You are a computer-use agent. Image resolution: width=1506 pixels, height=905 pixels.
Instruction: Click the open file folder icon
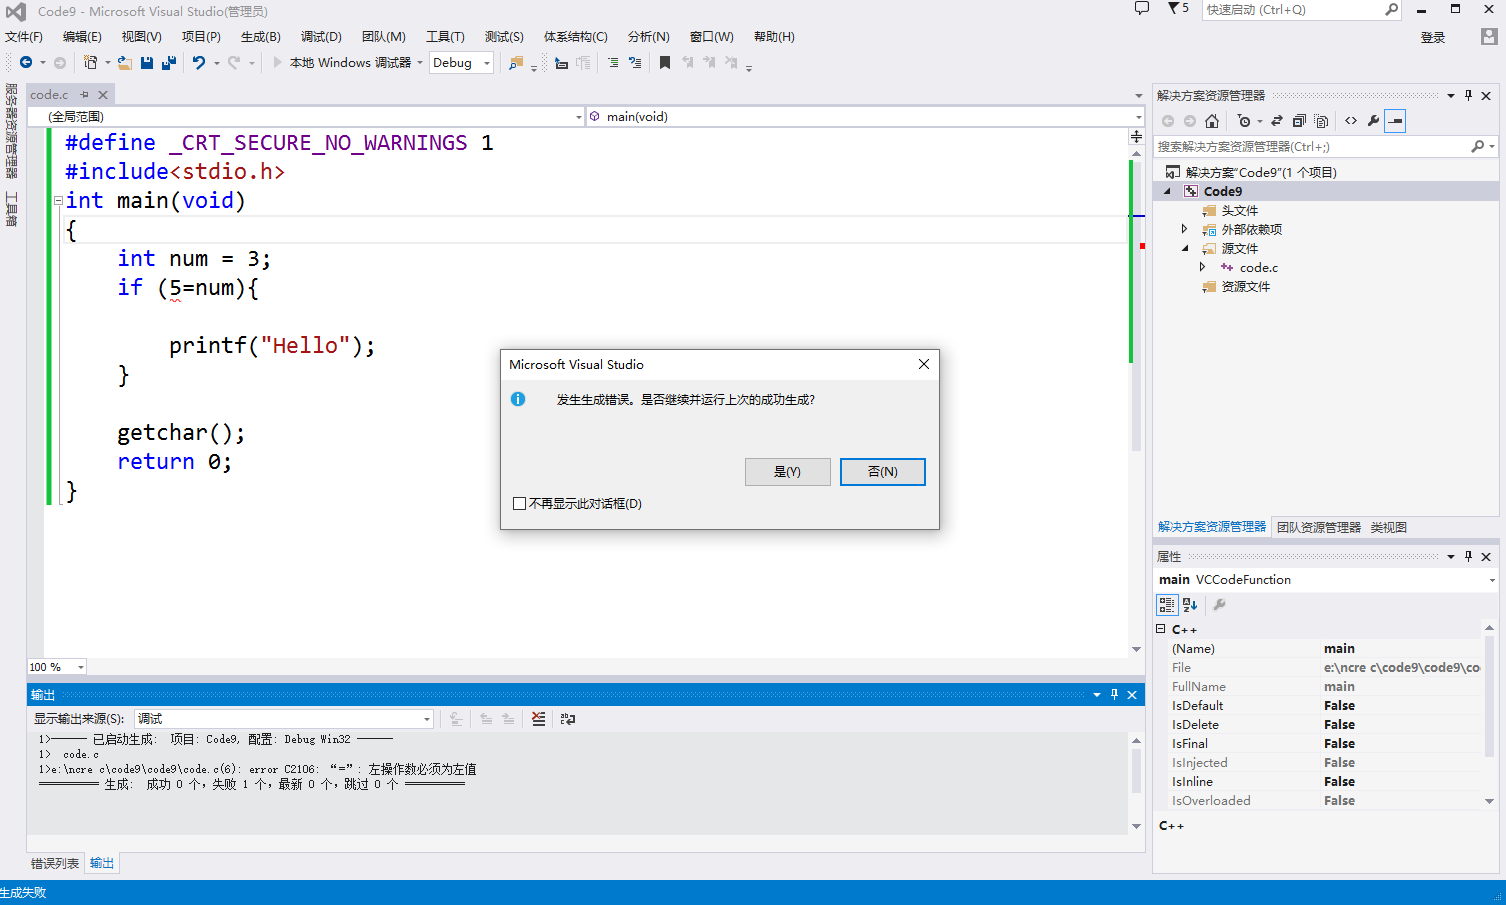pos(124,63)
